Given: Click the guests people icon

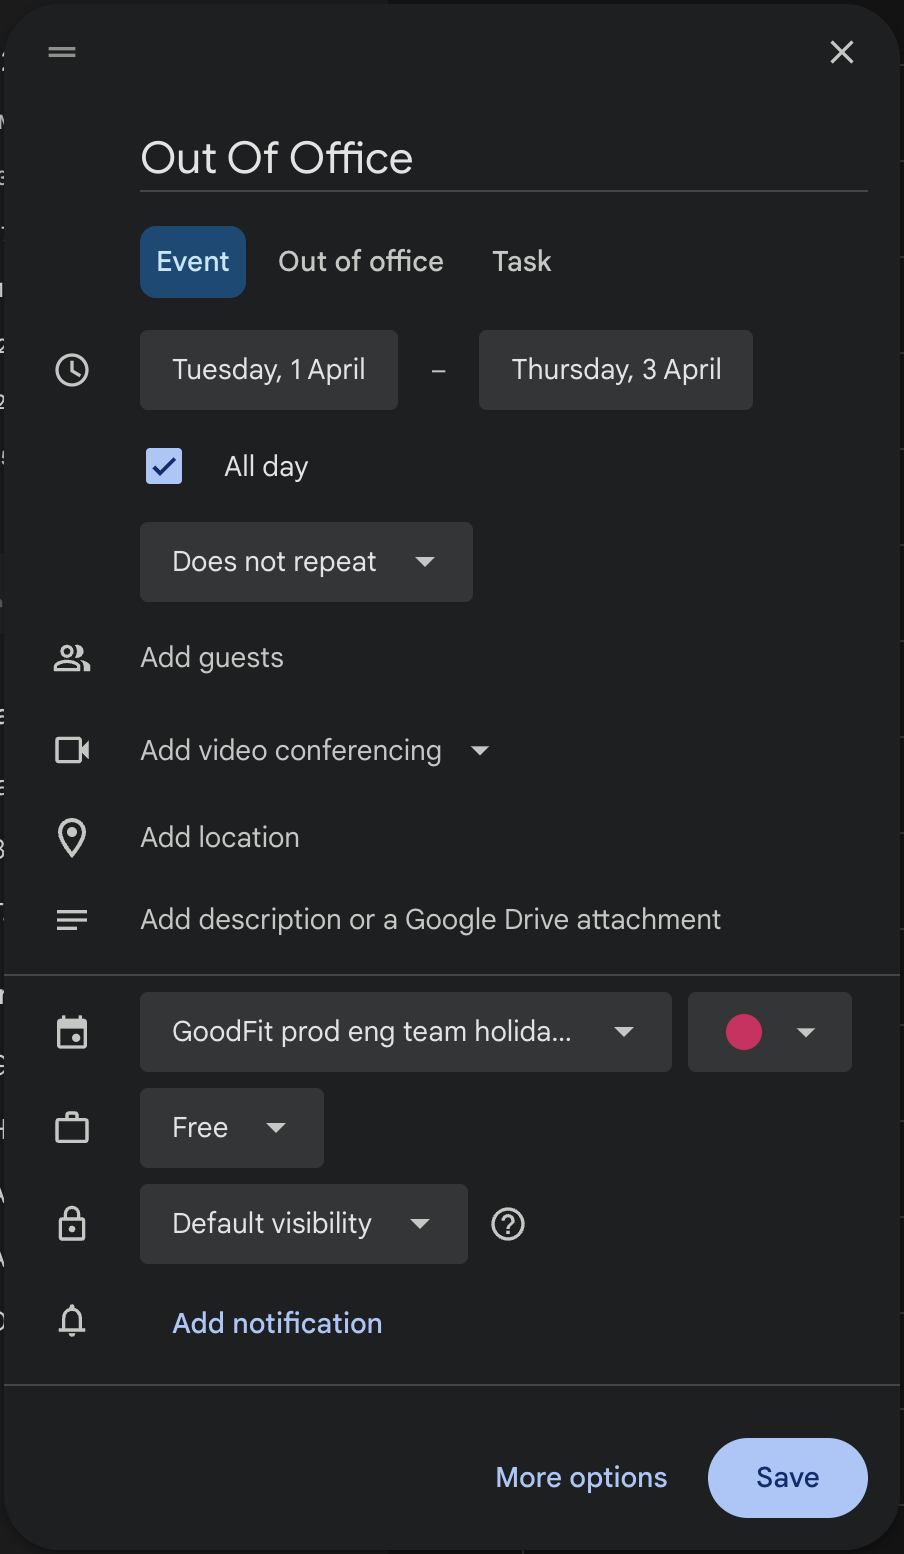Looking at the screenshot, I should click(72, 658).
